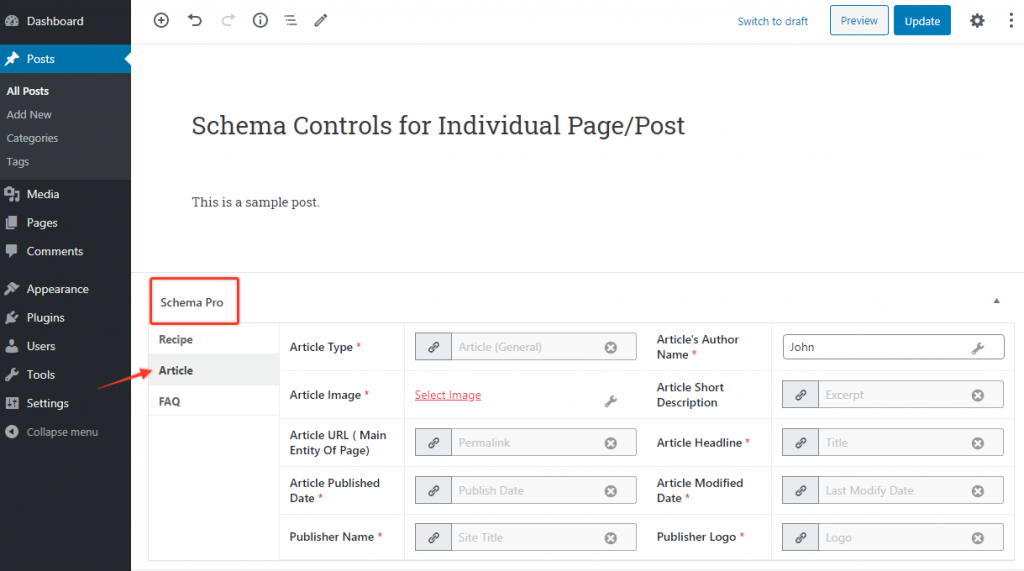Click link icon beside Permalink field

pyautogui.click(x=434, y=442)
